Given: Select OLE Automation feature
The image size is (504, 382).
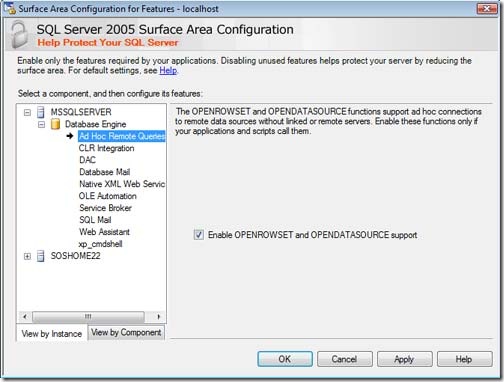Looking at the screenshot, I should click(x=108, y=196).
